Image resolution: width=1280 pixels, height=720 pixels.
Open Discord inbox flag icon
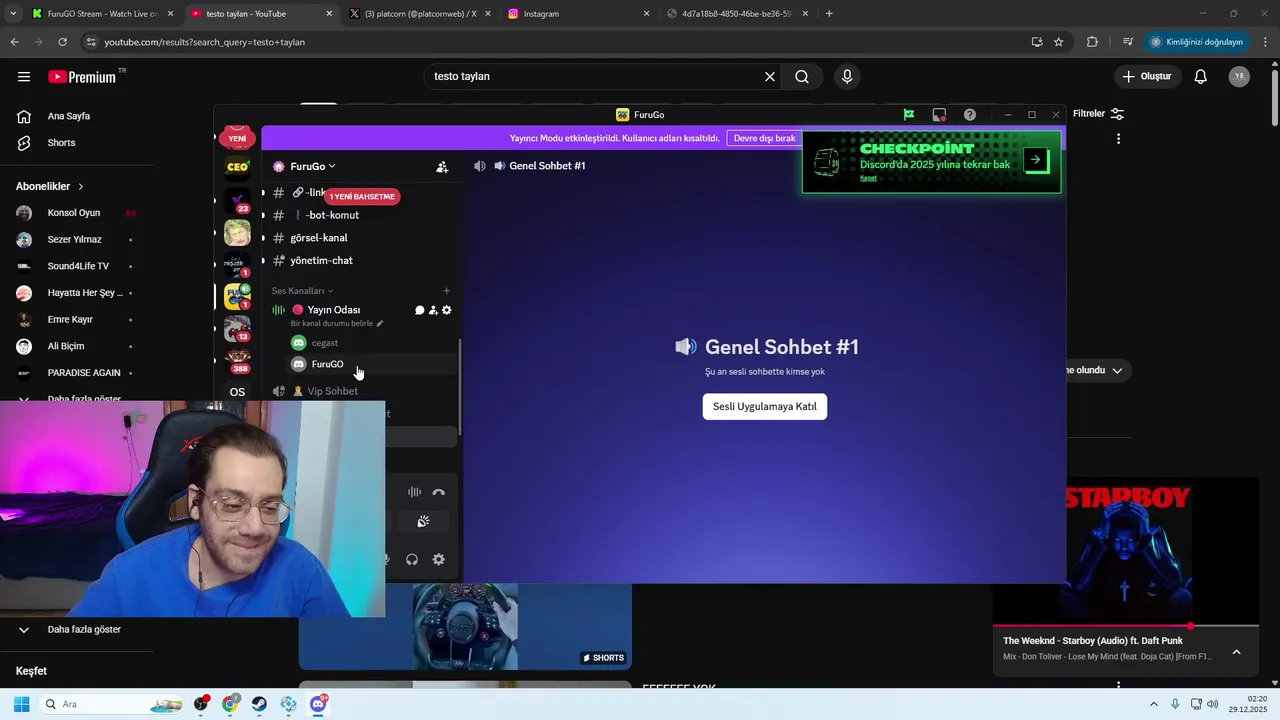click(x=909, y=115)
